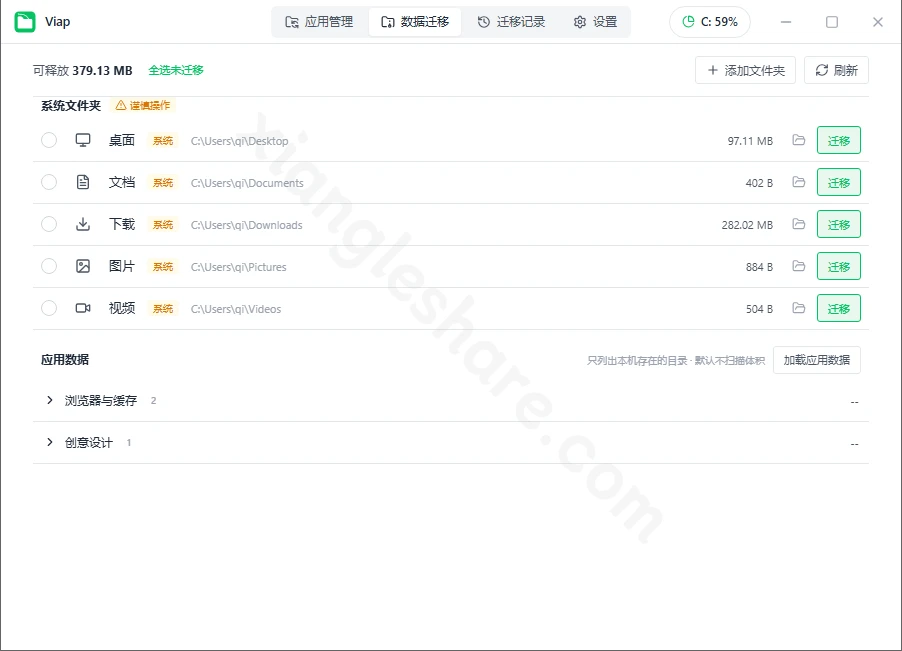Click 全选未迁移 link
902x651 pixels.
coord(176,70)
